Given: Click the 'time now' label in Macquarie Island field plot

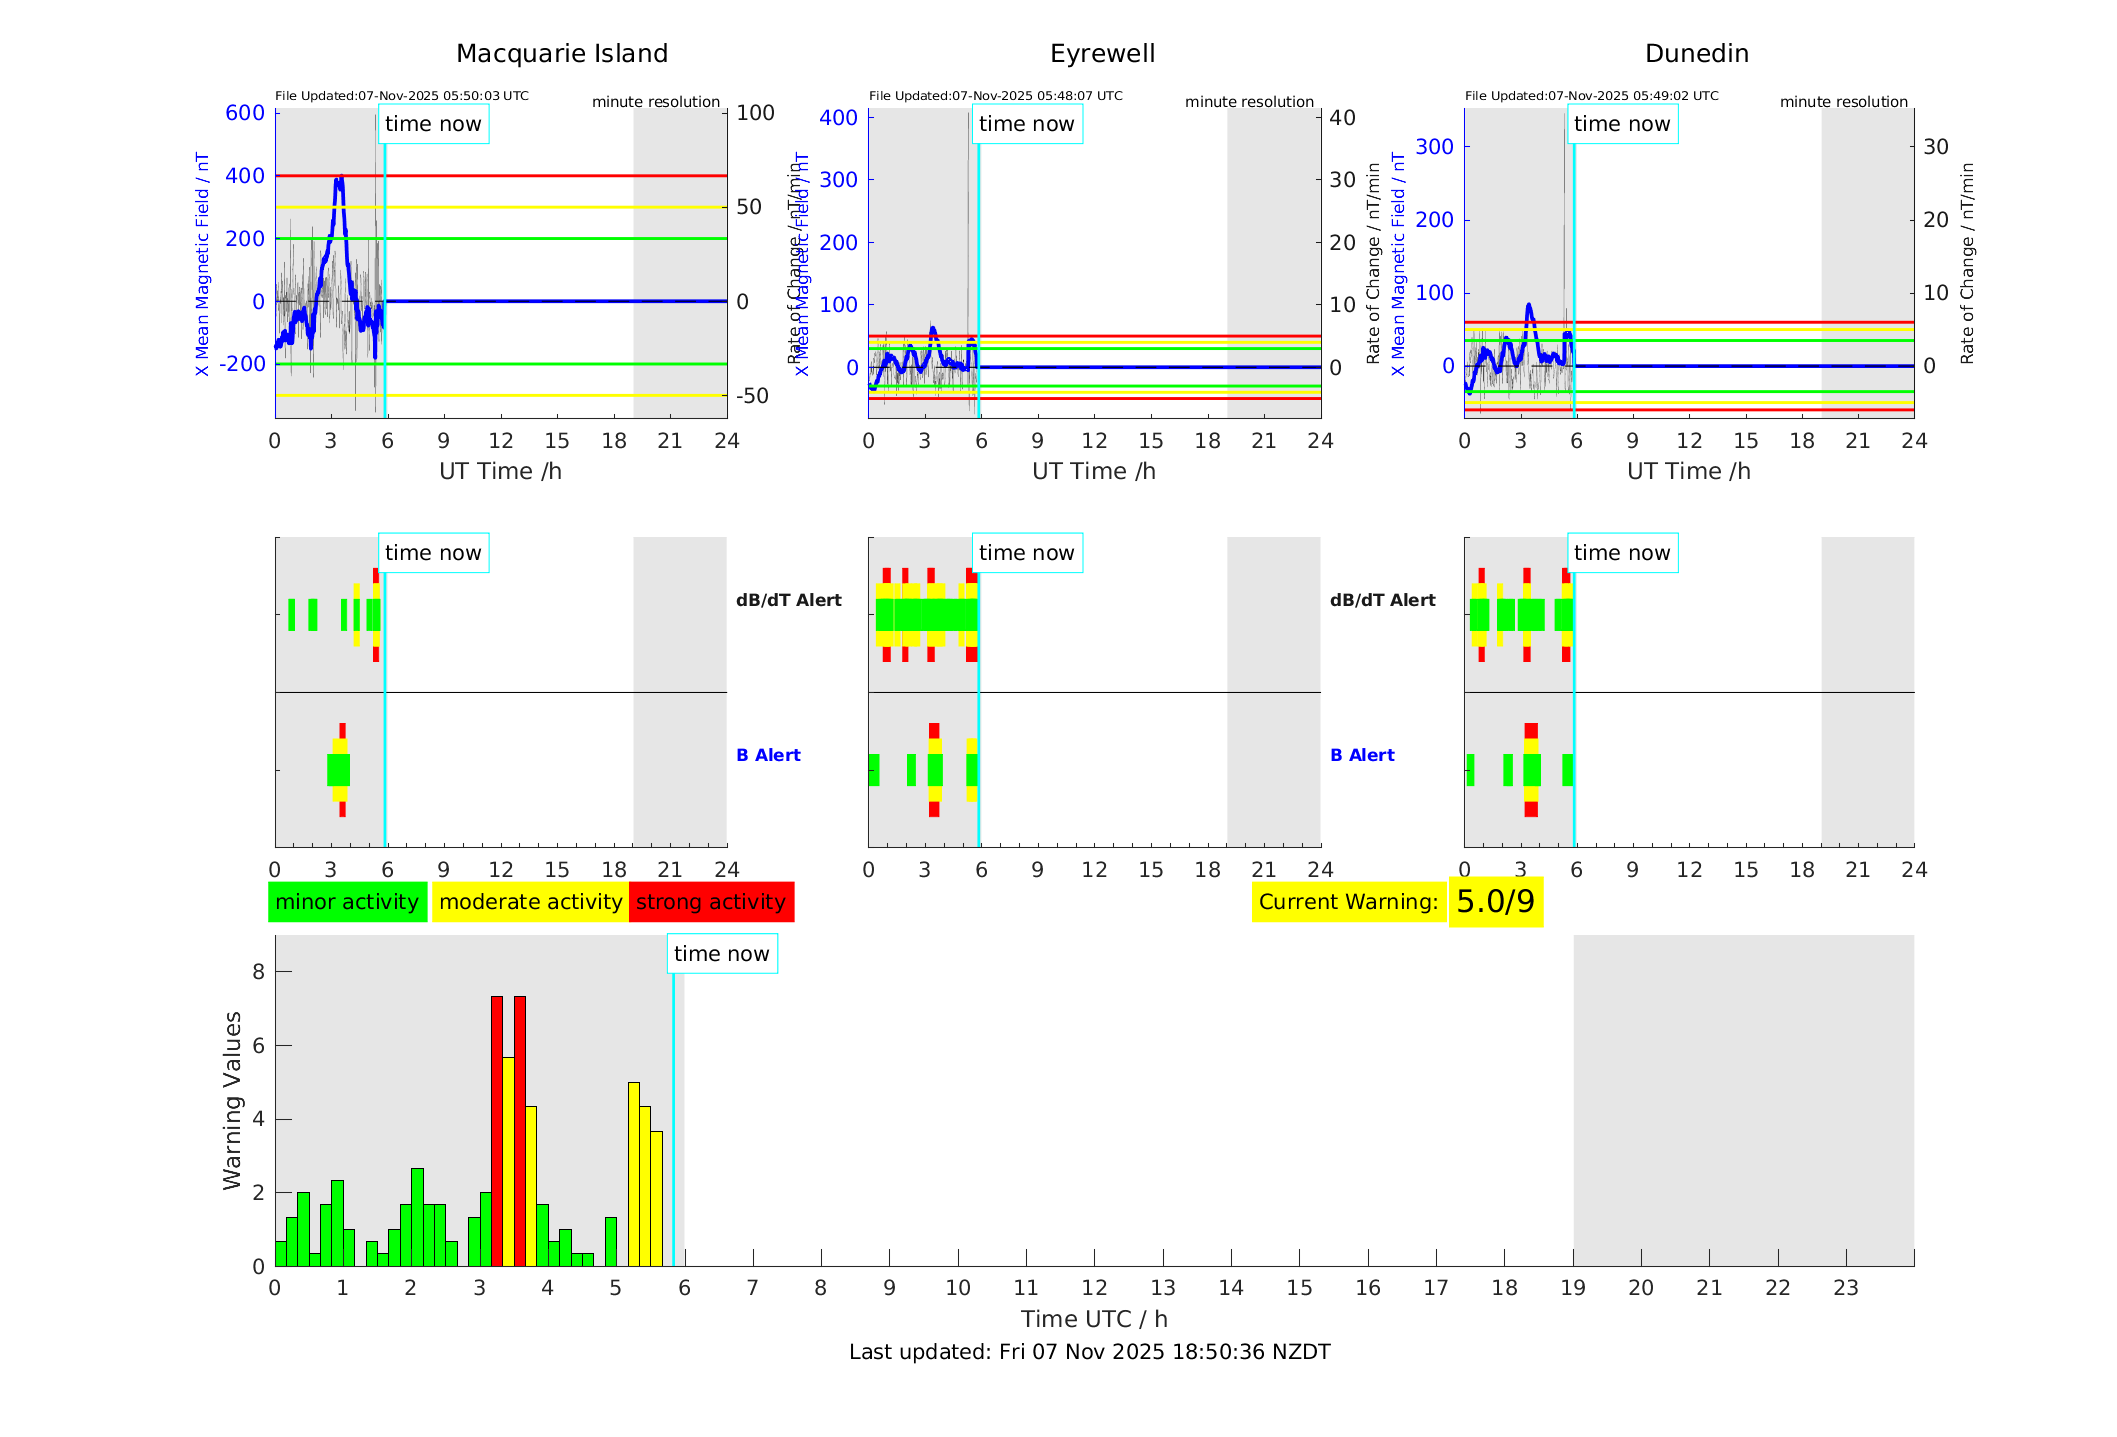Looking at the screenshot, I should click(x=433, y=124).
